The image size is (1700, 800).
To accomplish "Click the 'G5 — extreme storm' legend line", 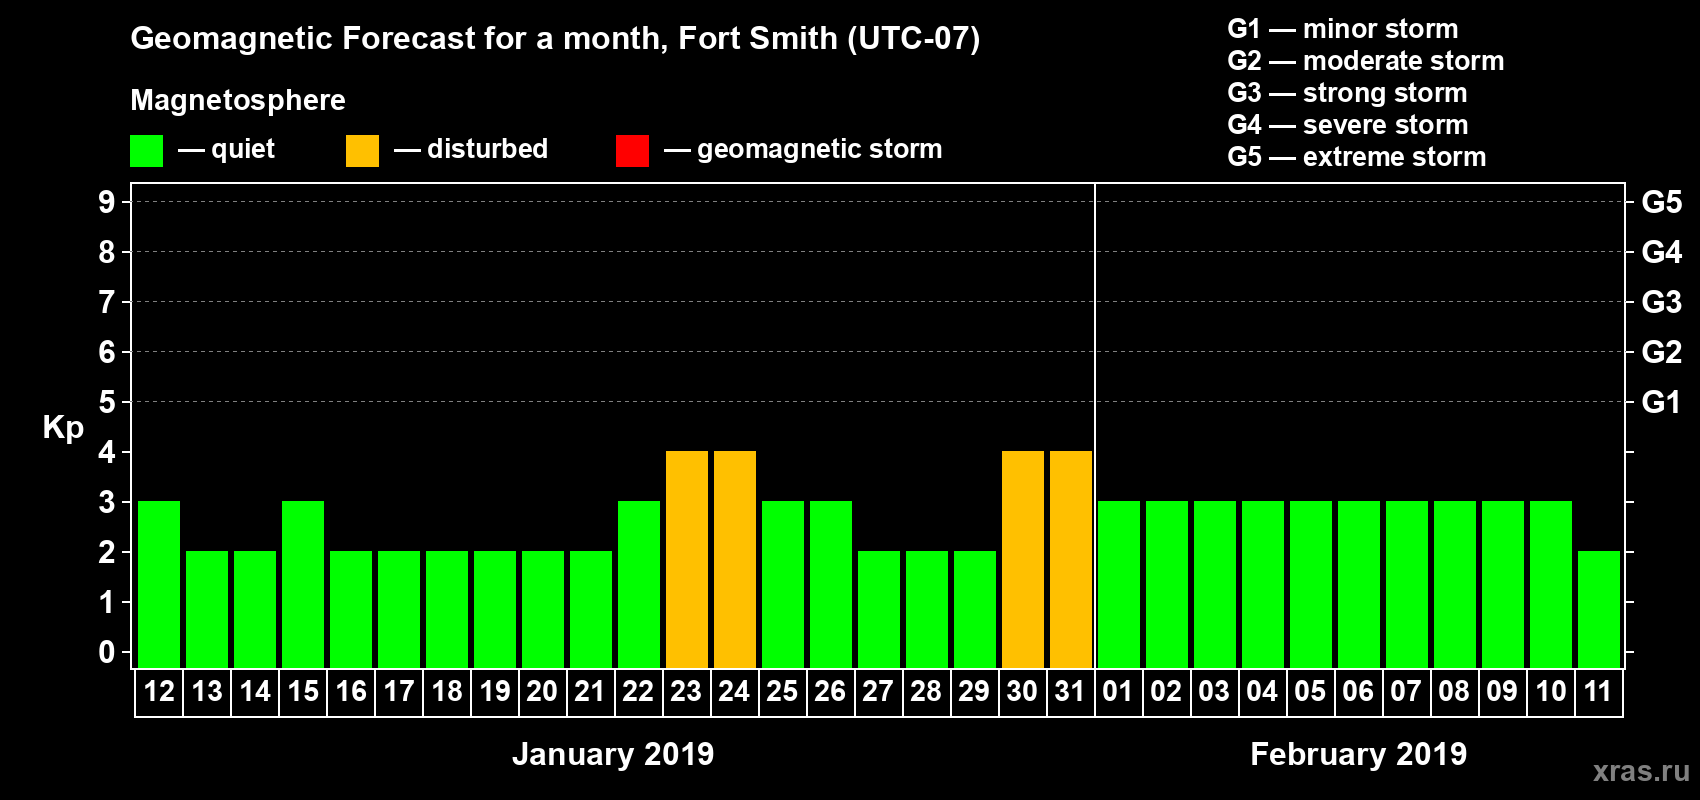I will (1356, 157).
